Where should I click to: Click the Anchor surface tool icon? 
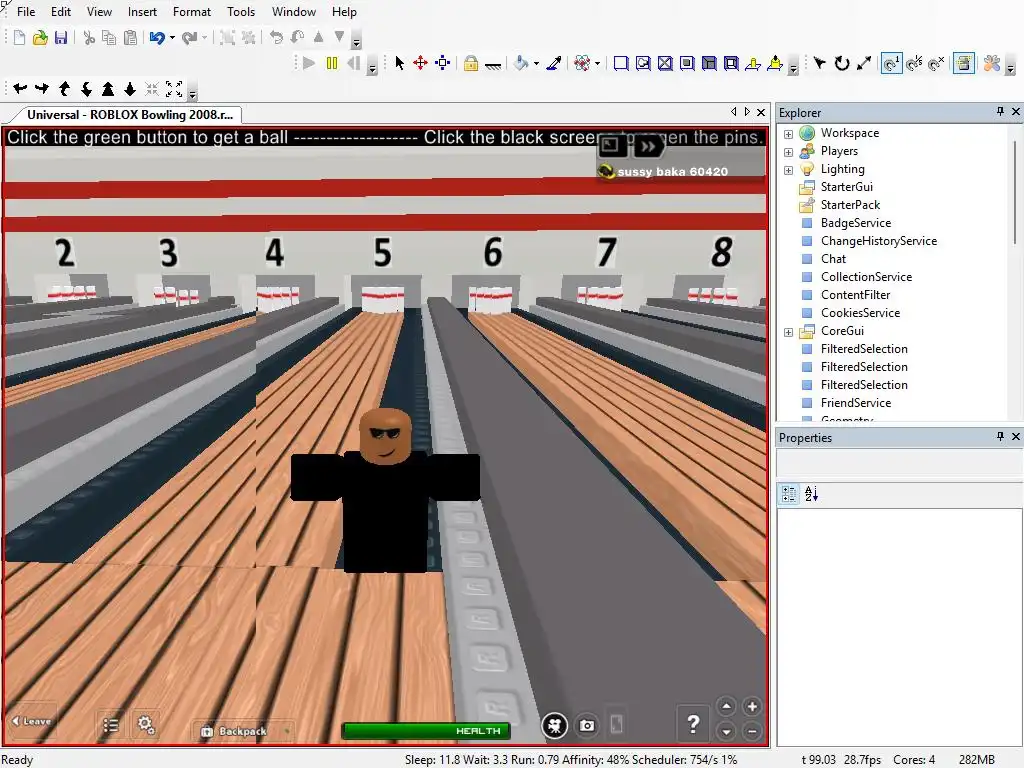[493, 64]
